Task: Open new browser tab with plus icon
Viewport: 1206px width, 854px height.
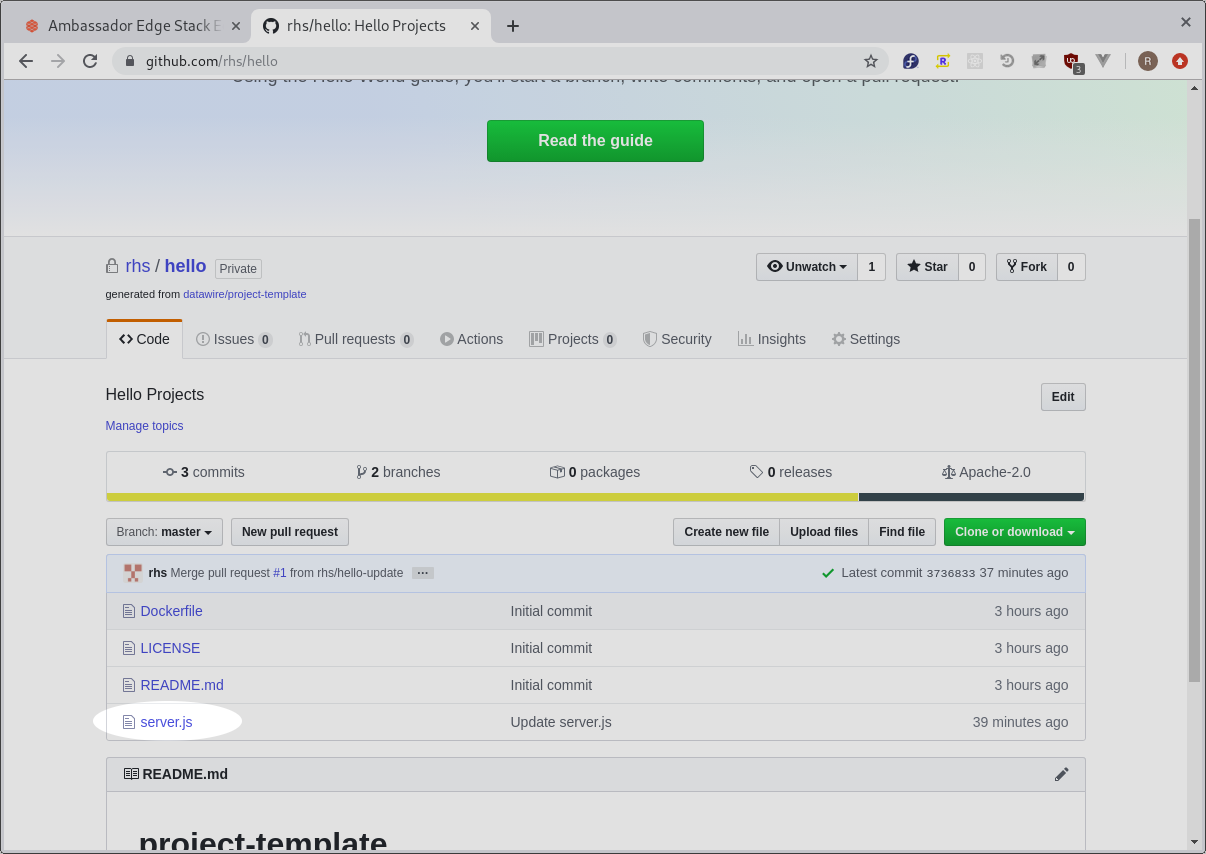Action: click(x=513, y=26)
